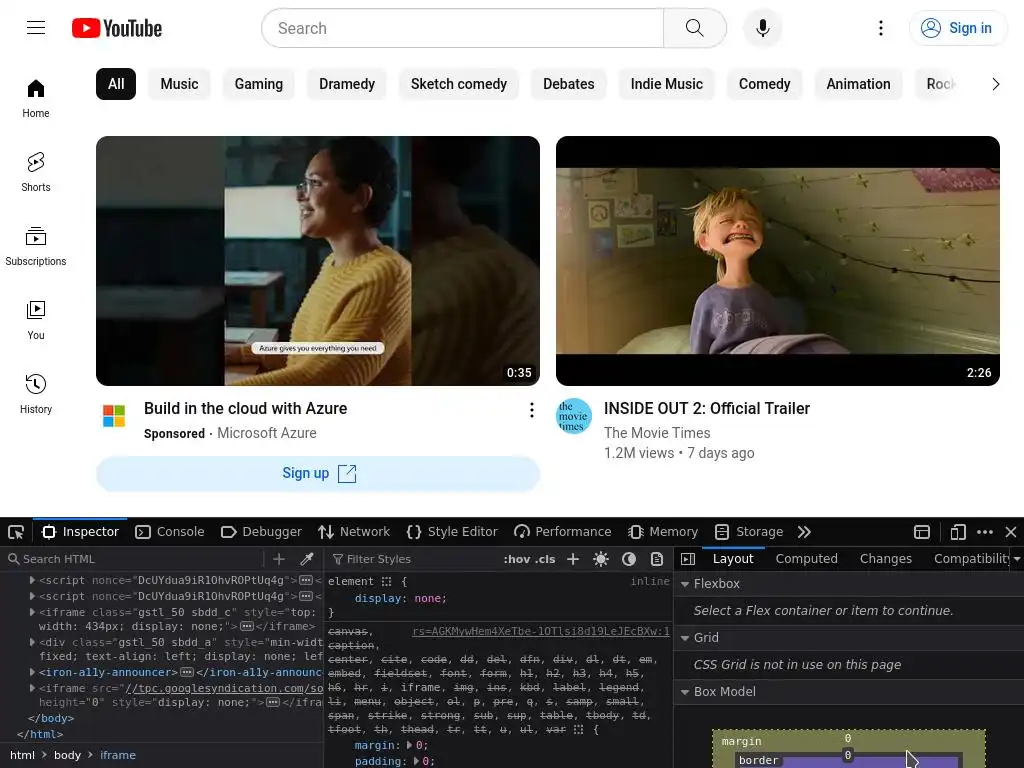The width and height of the screenshot is (1024, 768).
Task: Open the Style Editor tab
Action: (x=452, y=532)
